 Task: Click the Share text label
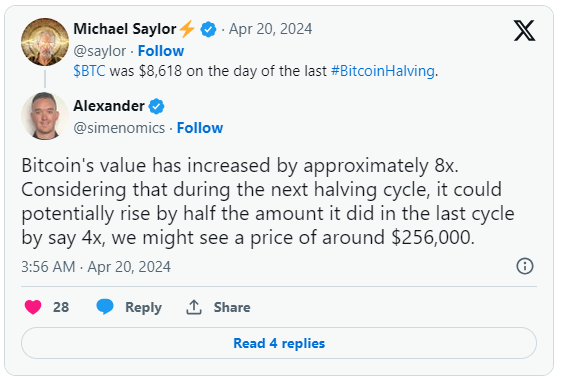pyautogui.click(x=232, y=307)
